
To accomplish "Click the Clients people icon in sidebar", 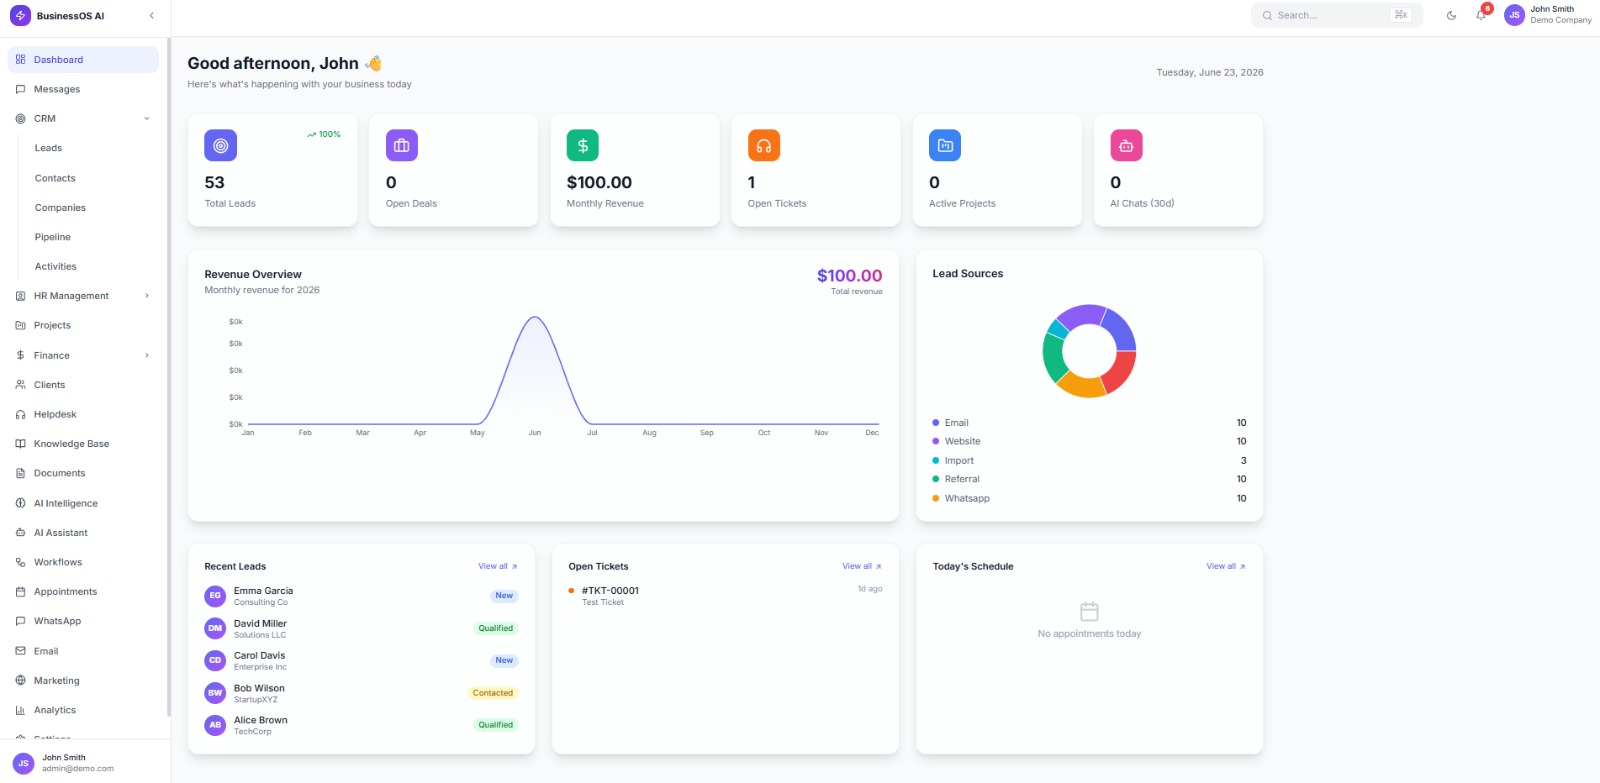I will tap(20, 385).
